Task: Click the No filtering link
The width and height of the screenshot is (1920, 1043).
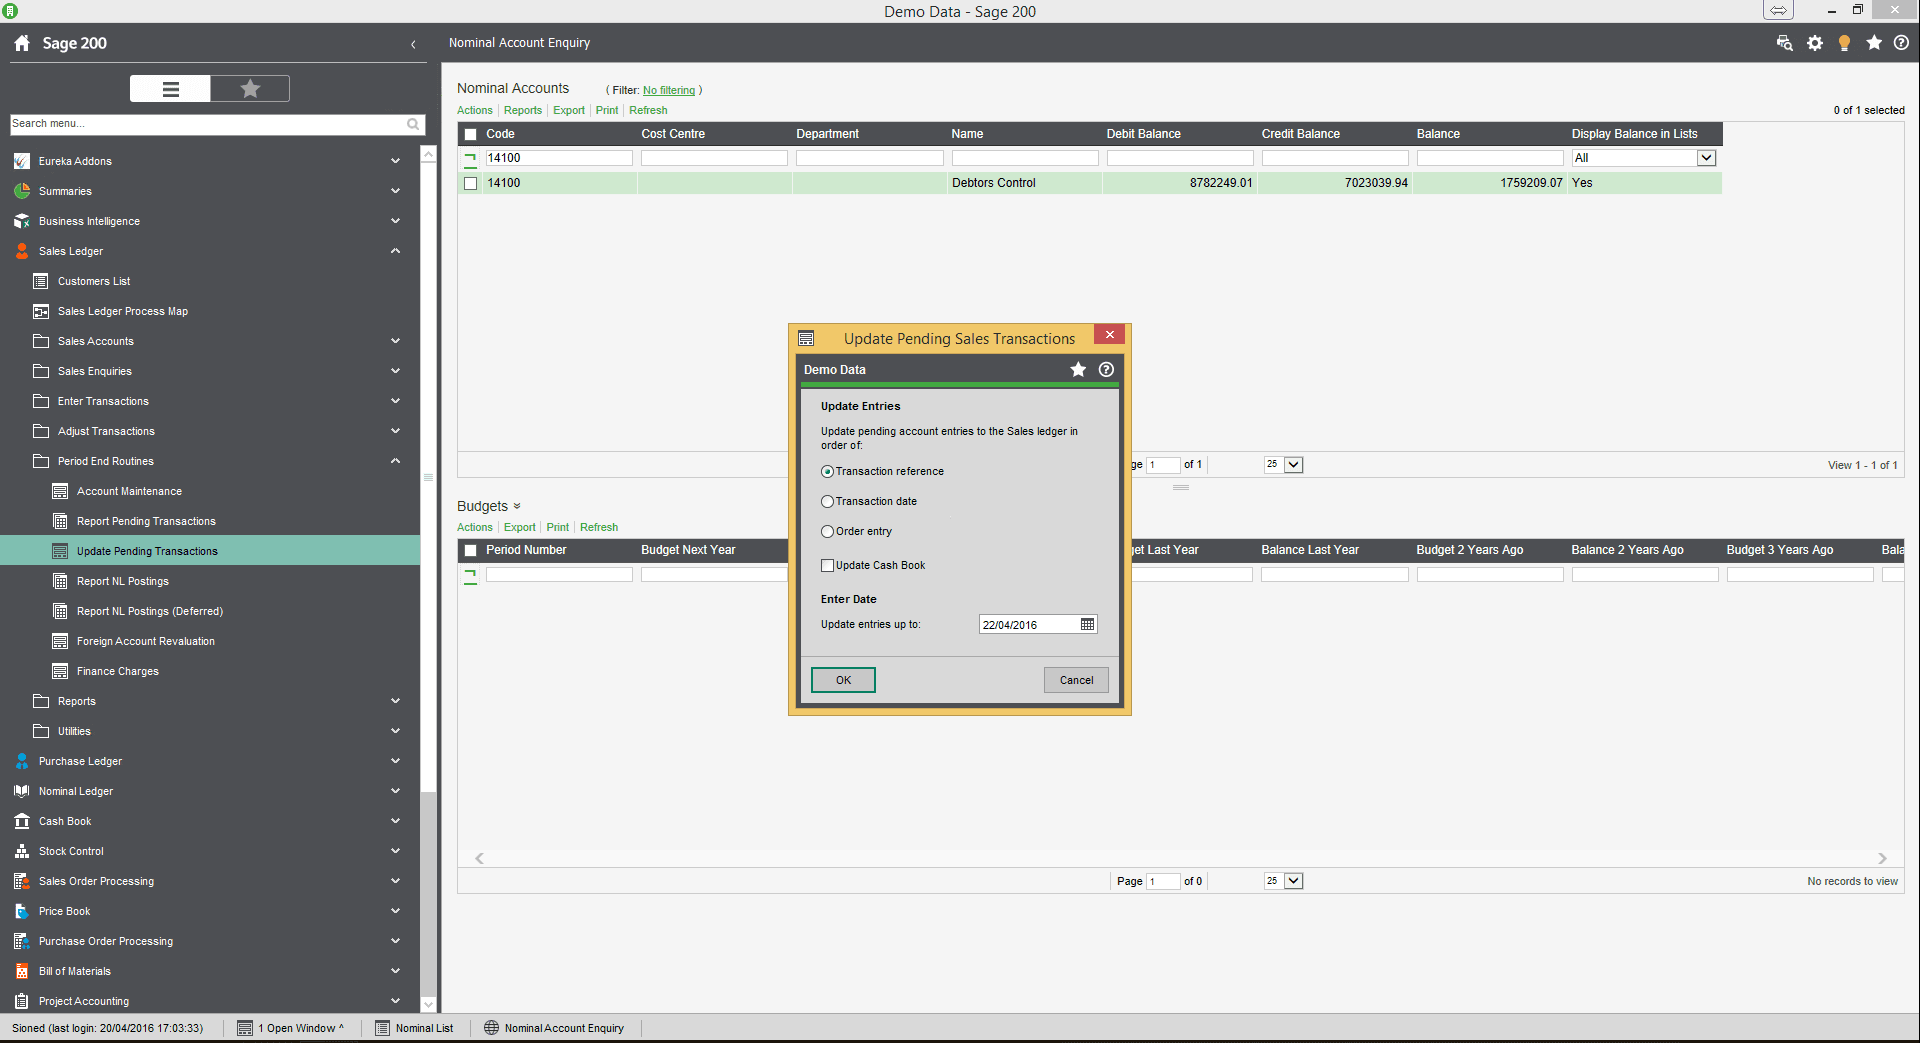Action: click(669, 90)
